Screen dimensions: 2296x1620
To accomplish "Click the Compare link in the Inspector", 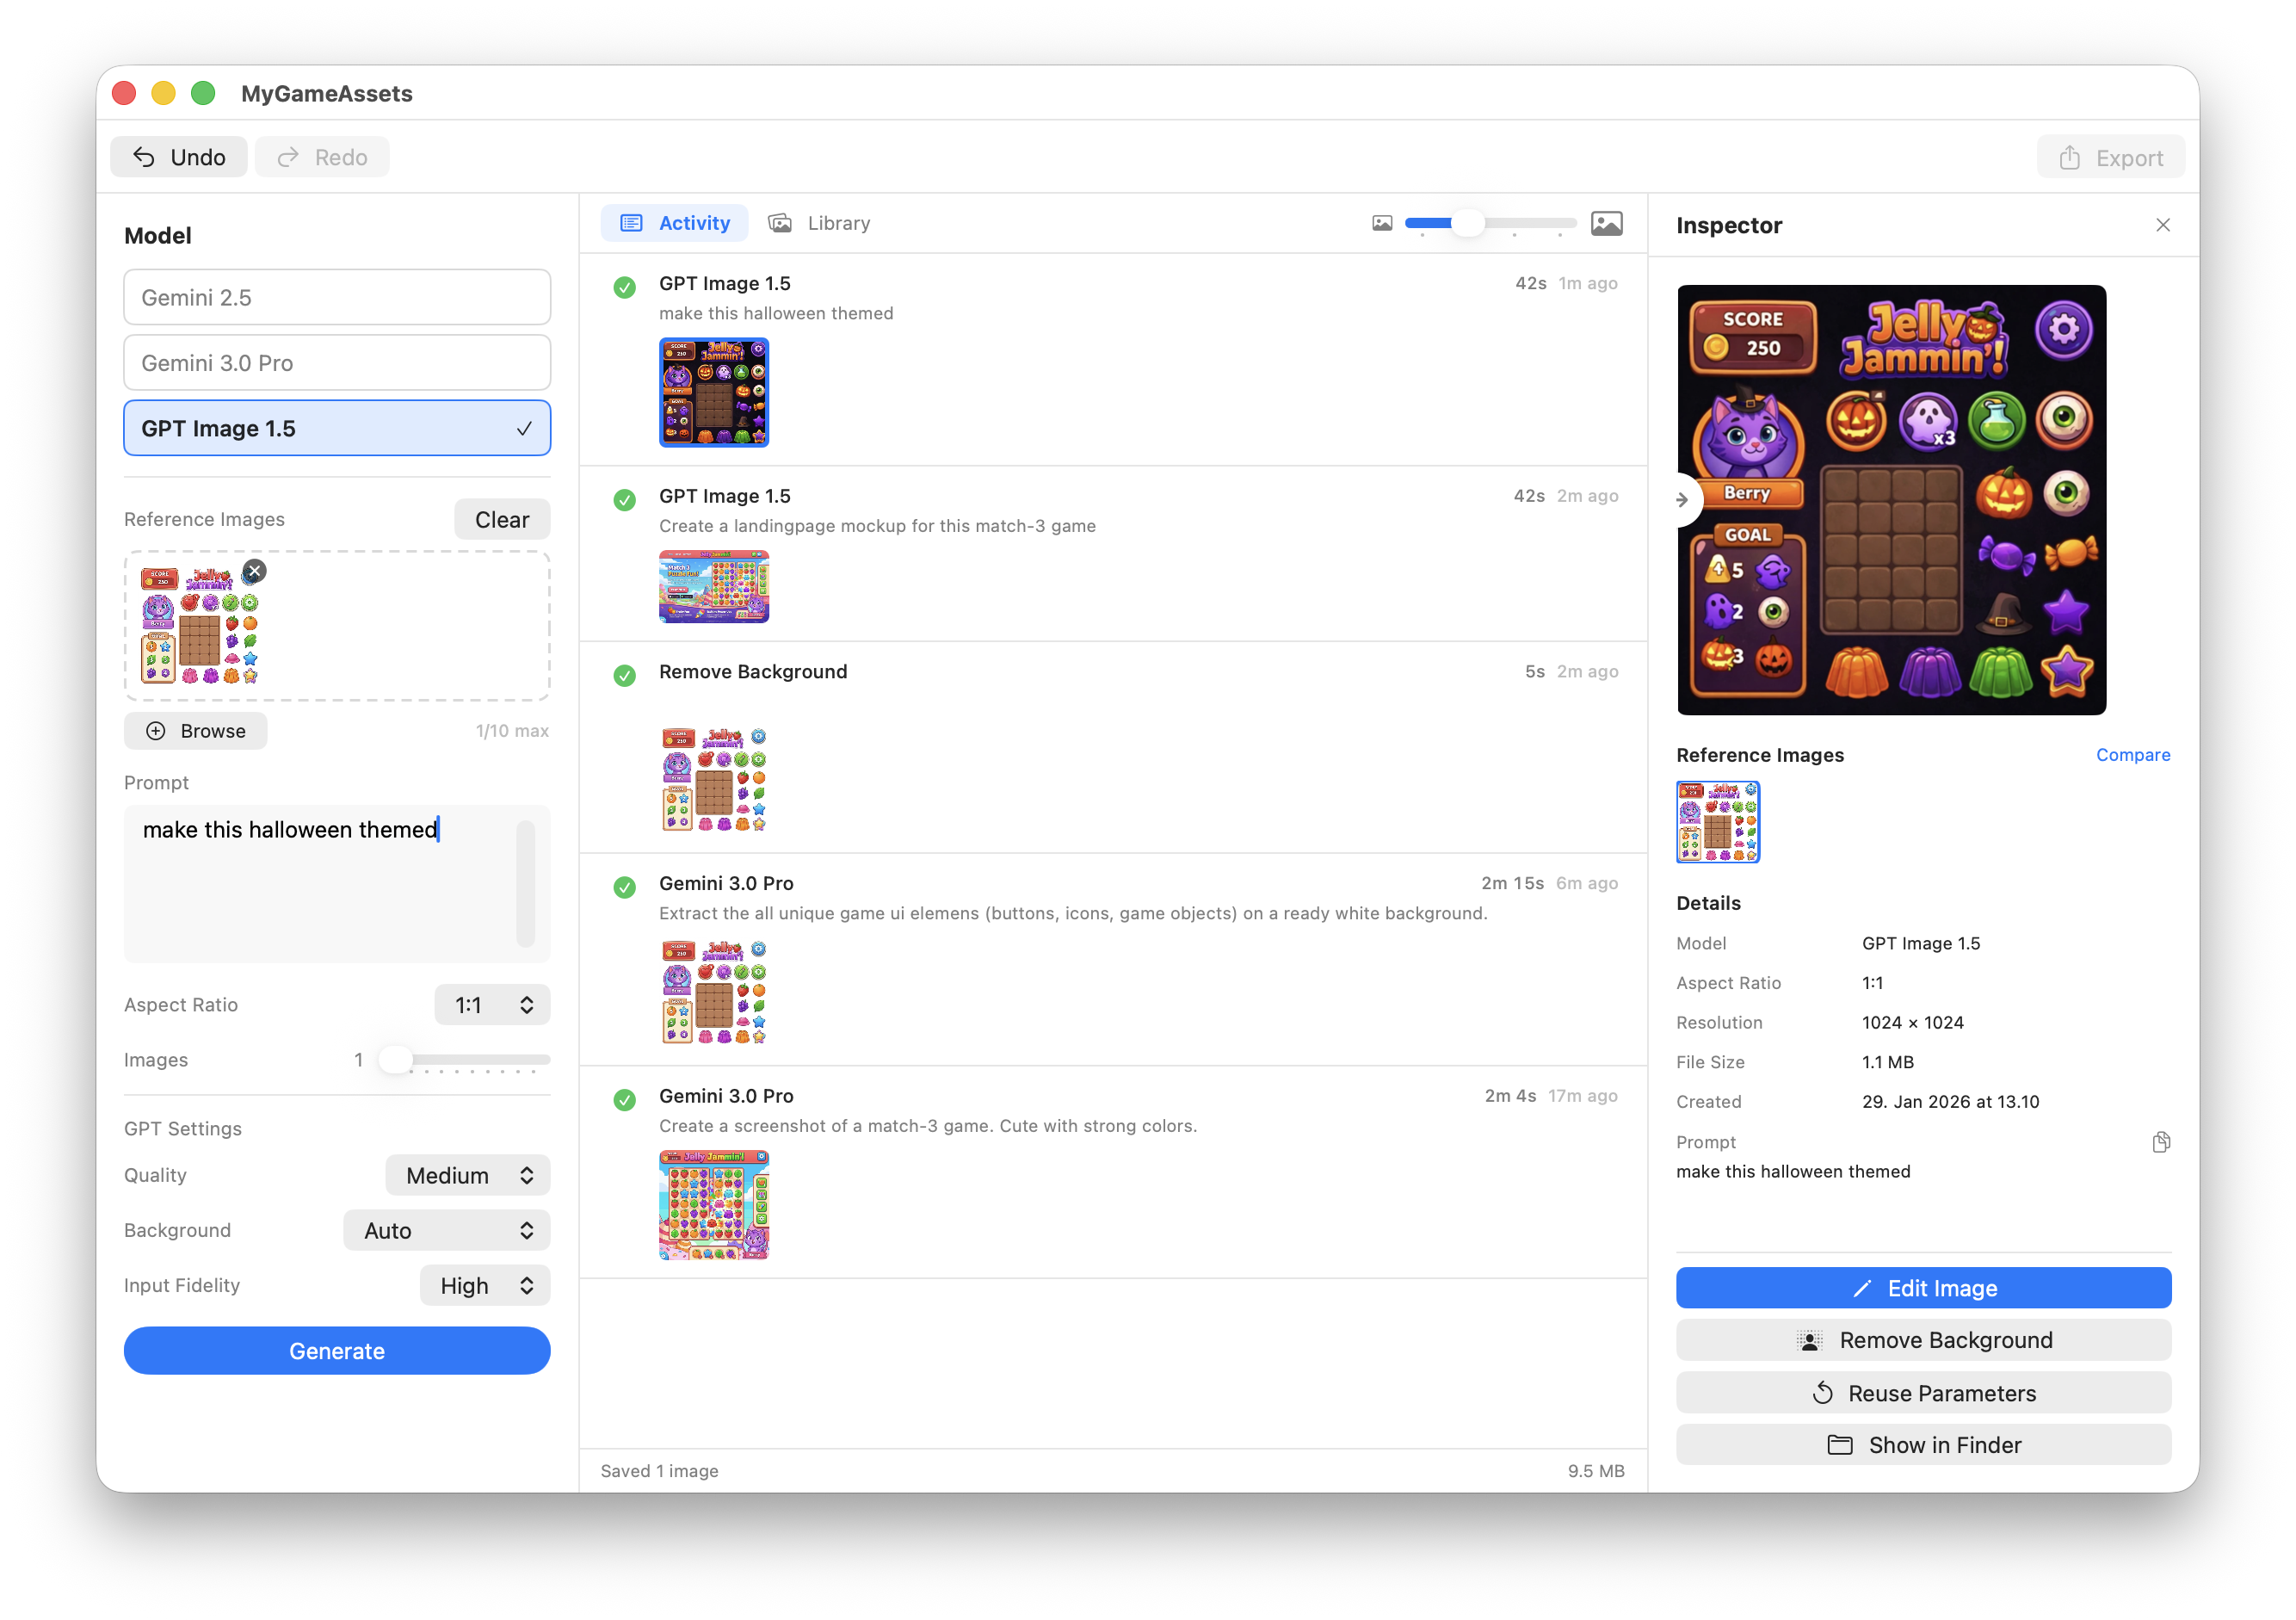I will tap(2133, 755).
